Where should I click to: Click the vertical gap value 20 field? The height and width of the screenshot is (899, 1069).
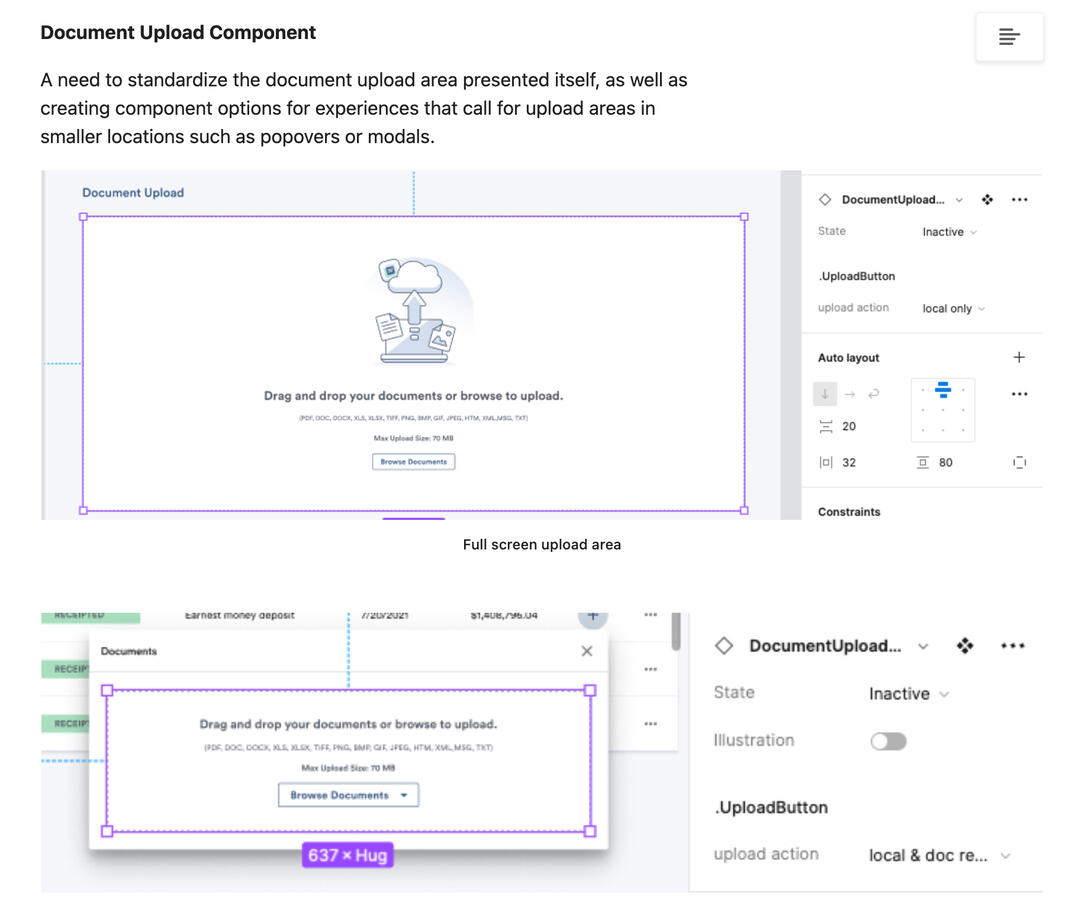(x=849, y=426)
